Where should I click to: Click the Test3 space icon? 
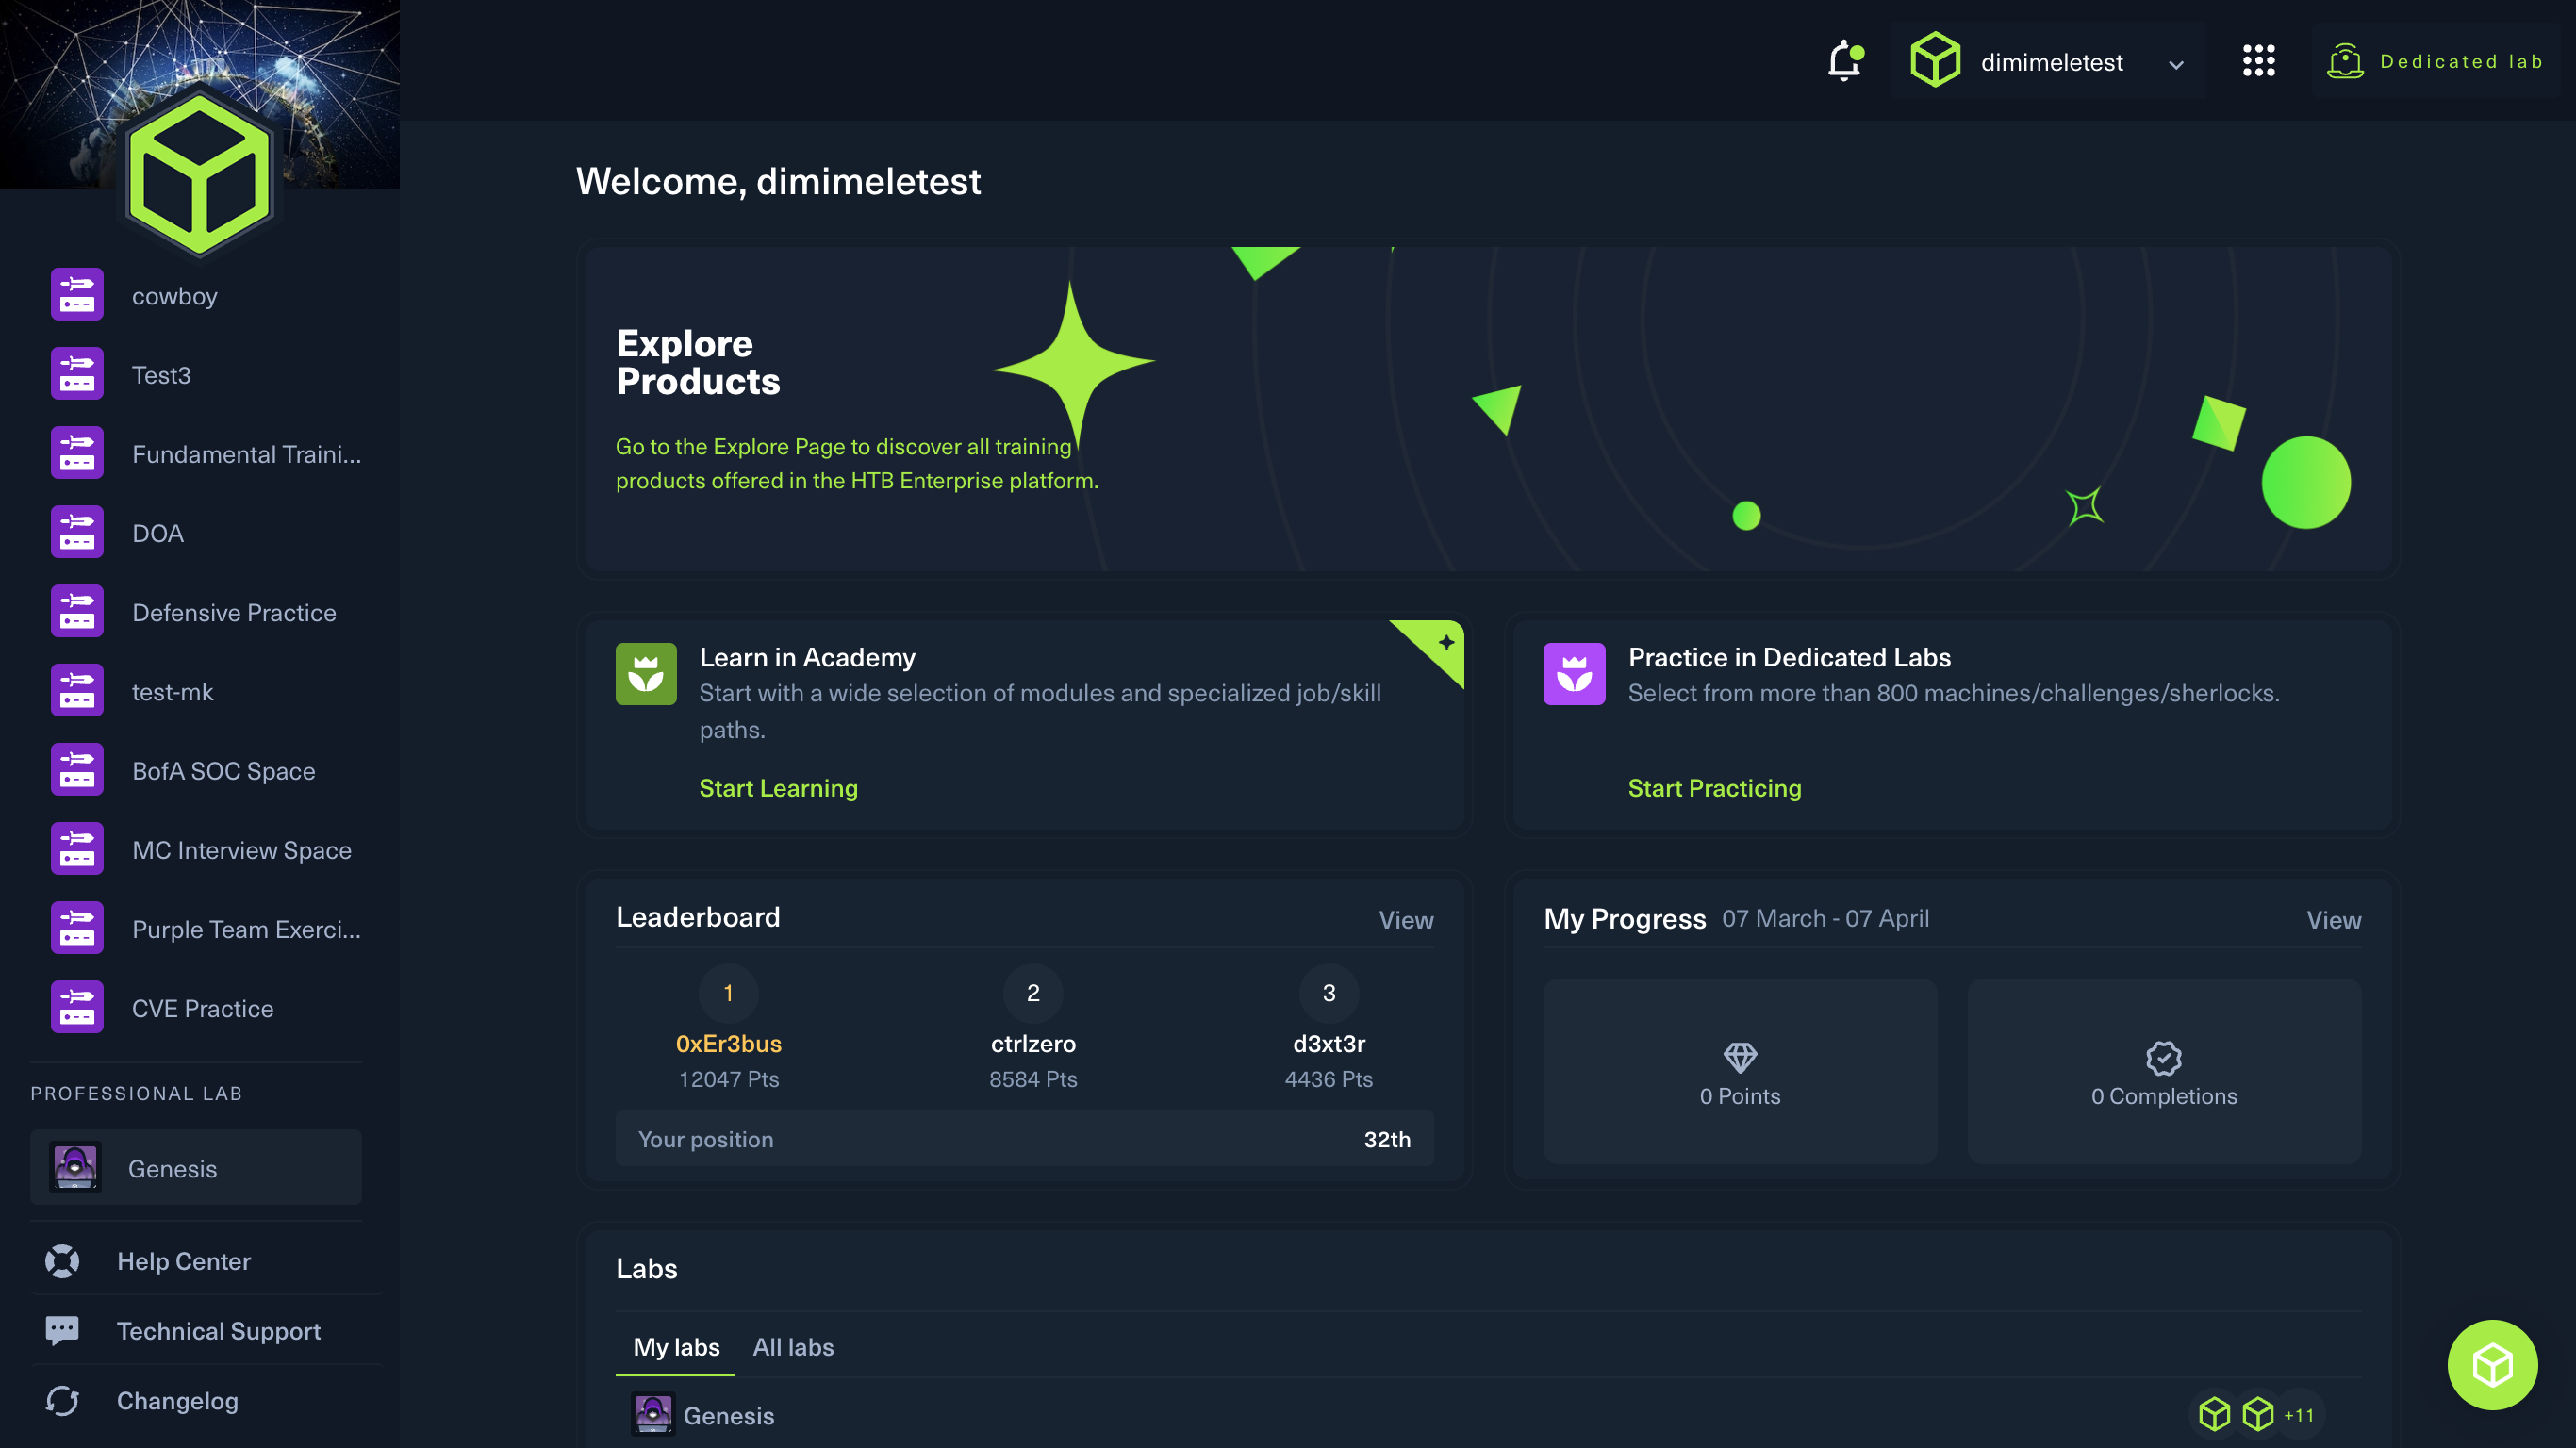point(77,373)
